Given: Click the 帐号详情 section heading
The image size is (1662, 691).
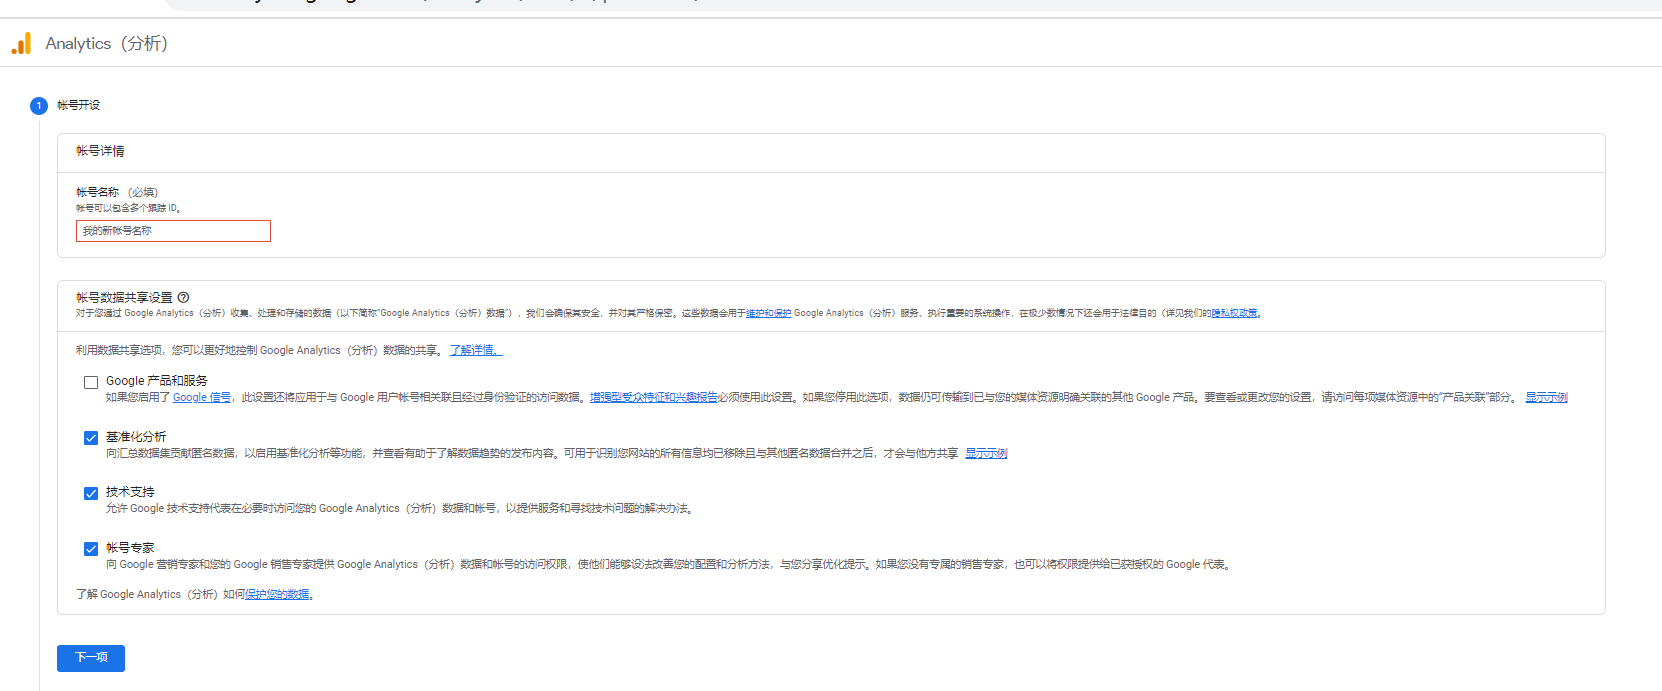Looking at the screenshot, I should click(x=100, y=151).
